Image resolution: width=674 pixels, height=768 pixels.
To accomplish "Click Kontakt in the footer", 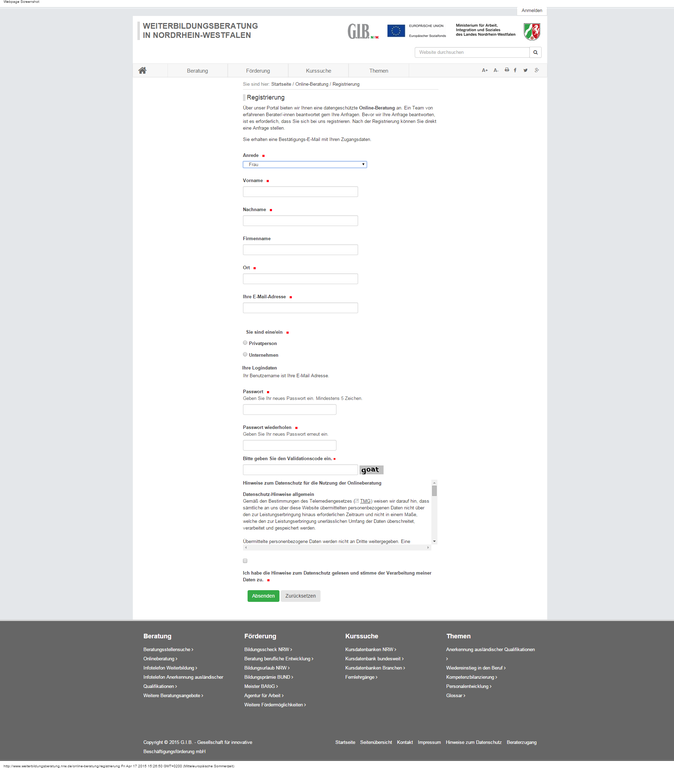I will [x=405, y=743].
